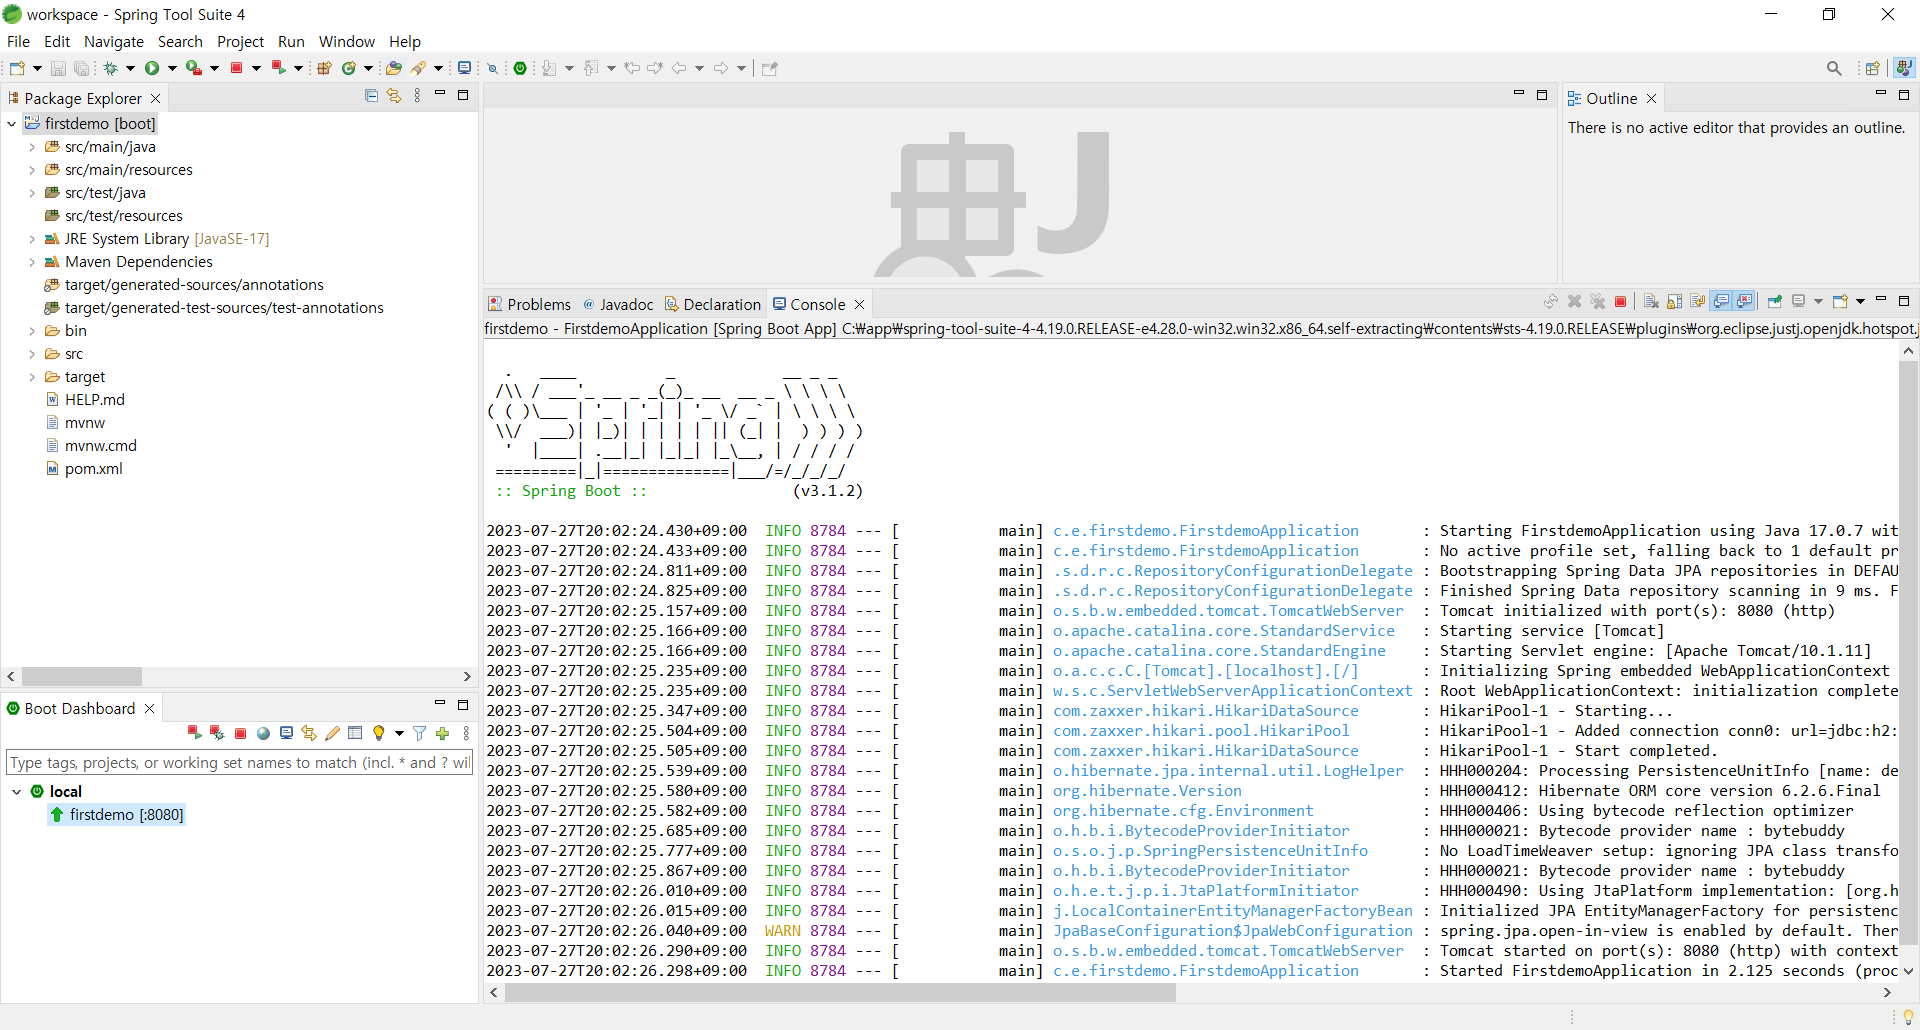1920x1030 pixels.
Task: Click New Java Package icon in toolbar
Action: coord(324,68)
